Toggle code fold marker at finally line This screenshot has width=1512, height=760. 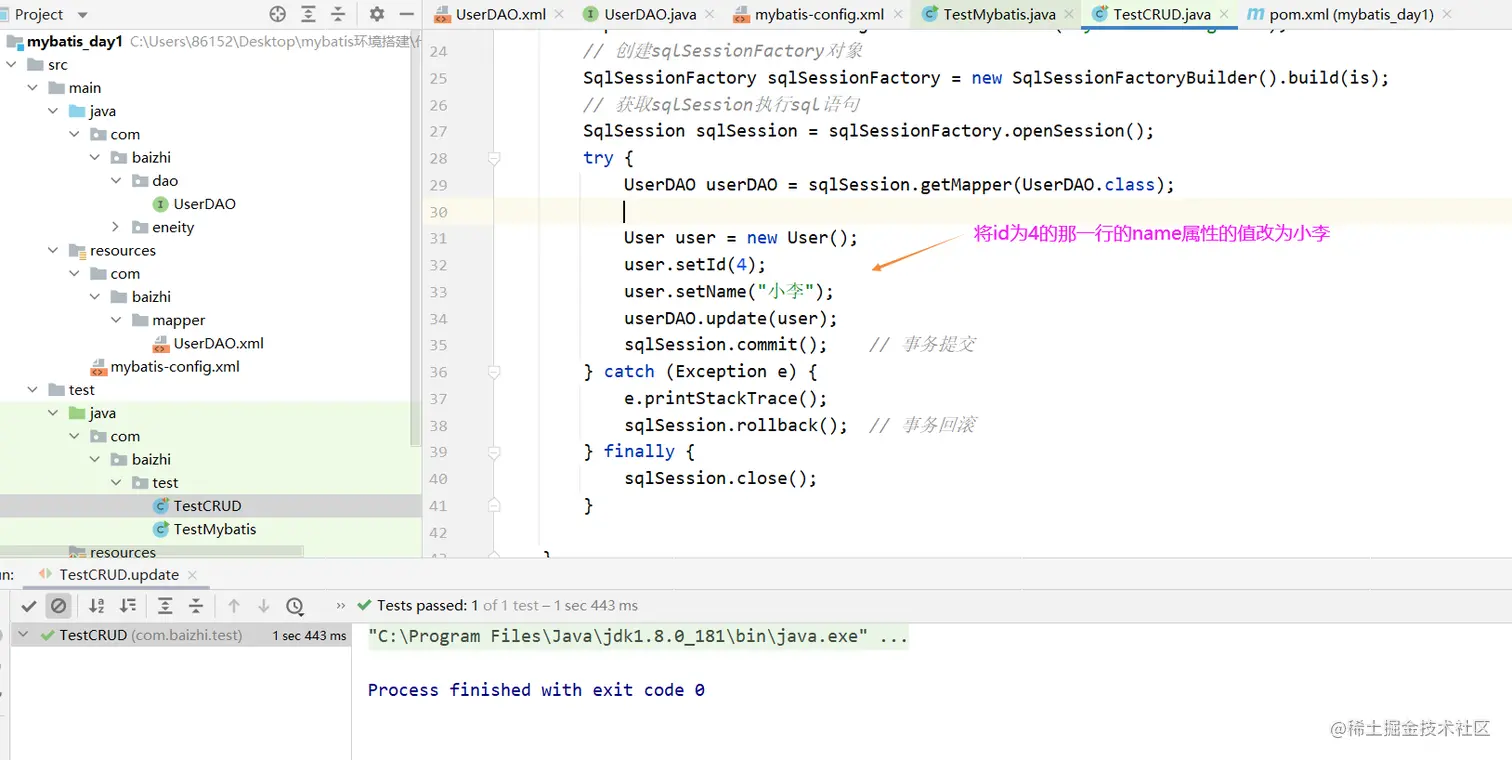tap(493, 452)
